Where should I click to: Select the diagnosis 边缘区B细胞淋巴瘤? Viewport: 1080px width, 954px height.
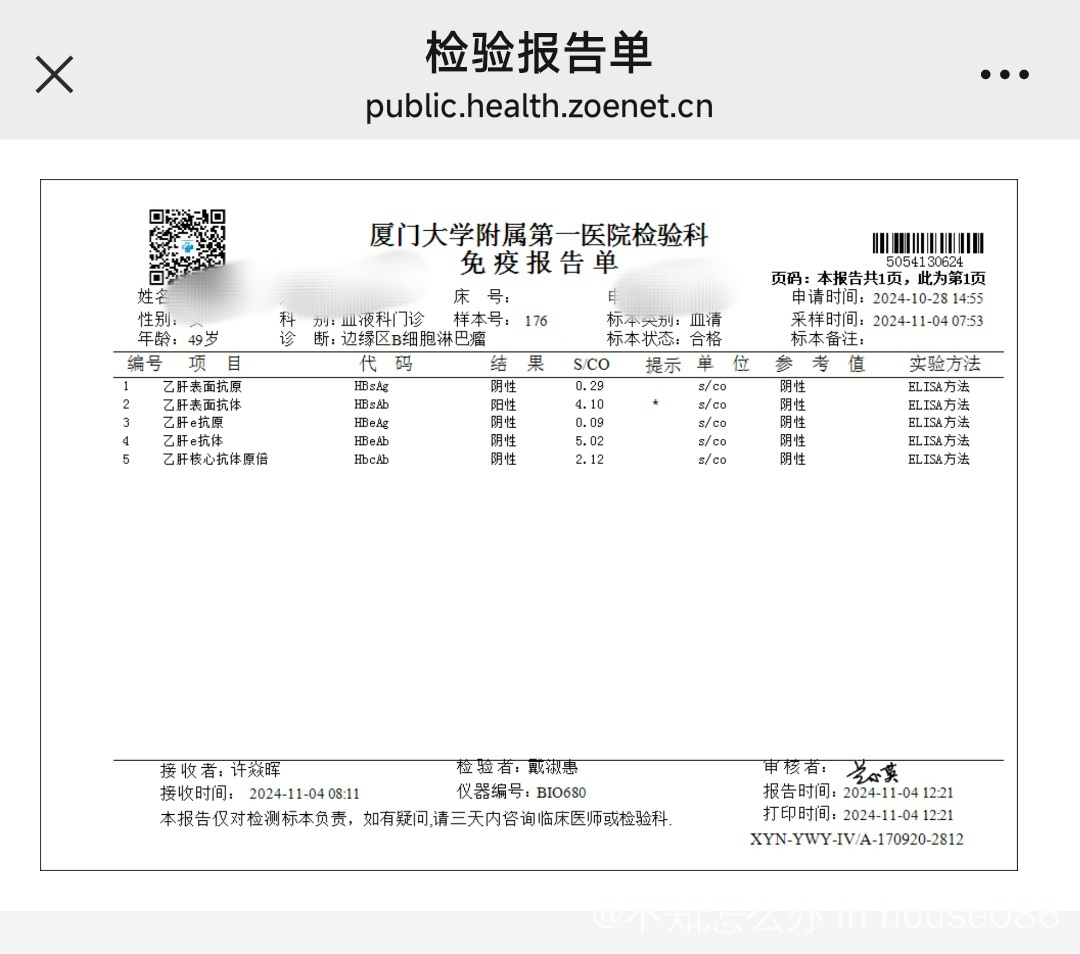coord(413,339)
